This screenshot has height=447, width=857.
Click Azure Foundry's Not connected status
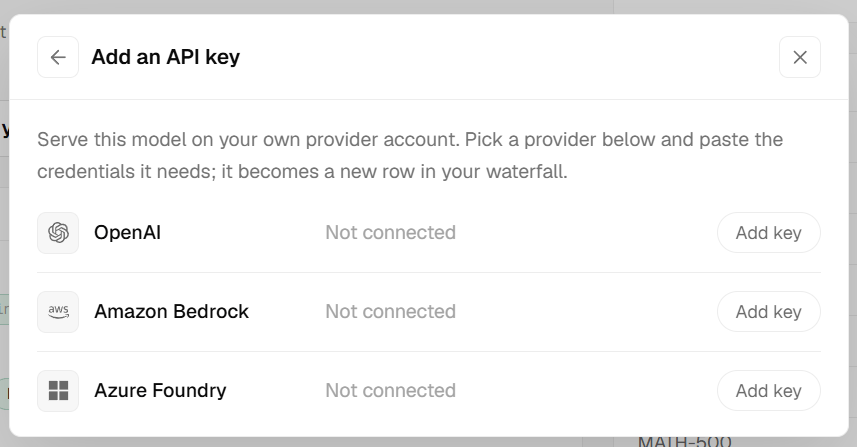(390, 391)
